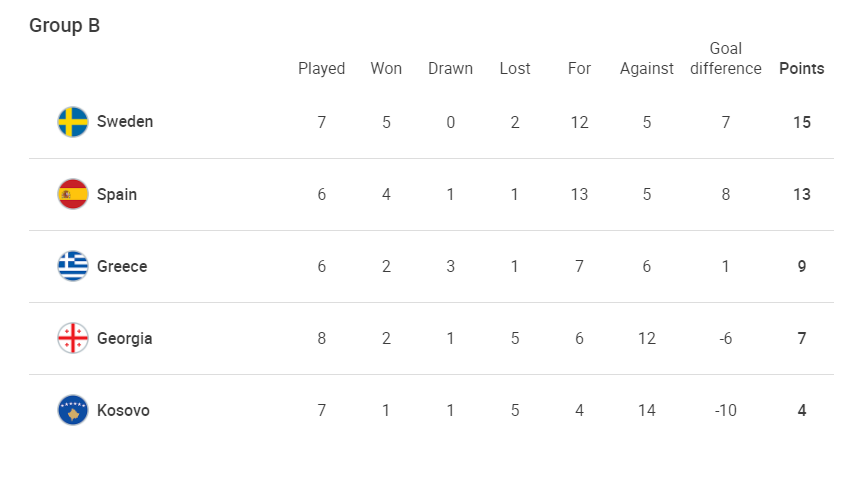Image resolution: width=860 pixels, height=489 pixels.
Task: Open the Spain team name link
Action: (x=117, y=194)
